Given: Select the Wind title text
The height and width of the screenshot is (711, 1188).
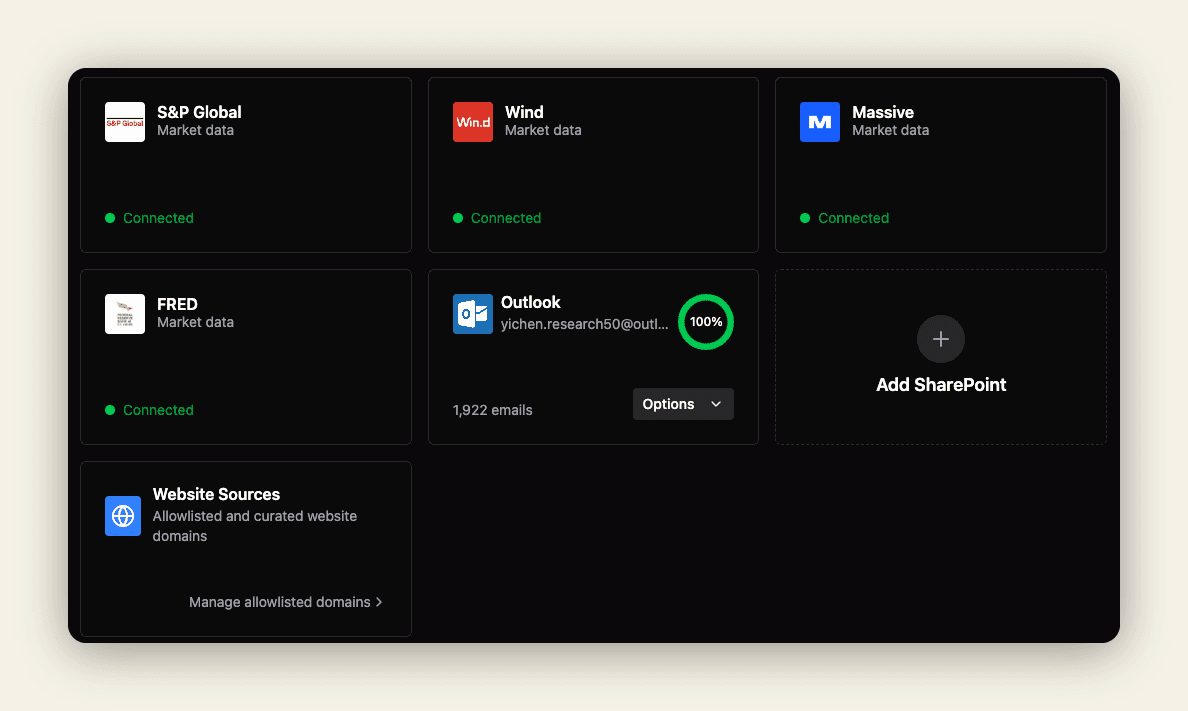Looking at the screenshot, I should tap(524, 112).
